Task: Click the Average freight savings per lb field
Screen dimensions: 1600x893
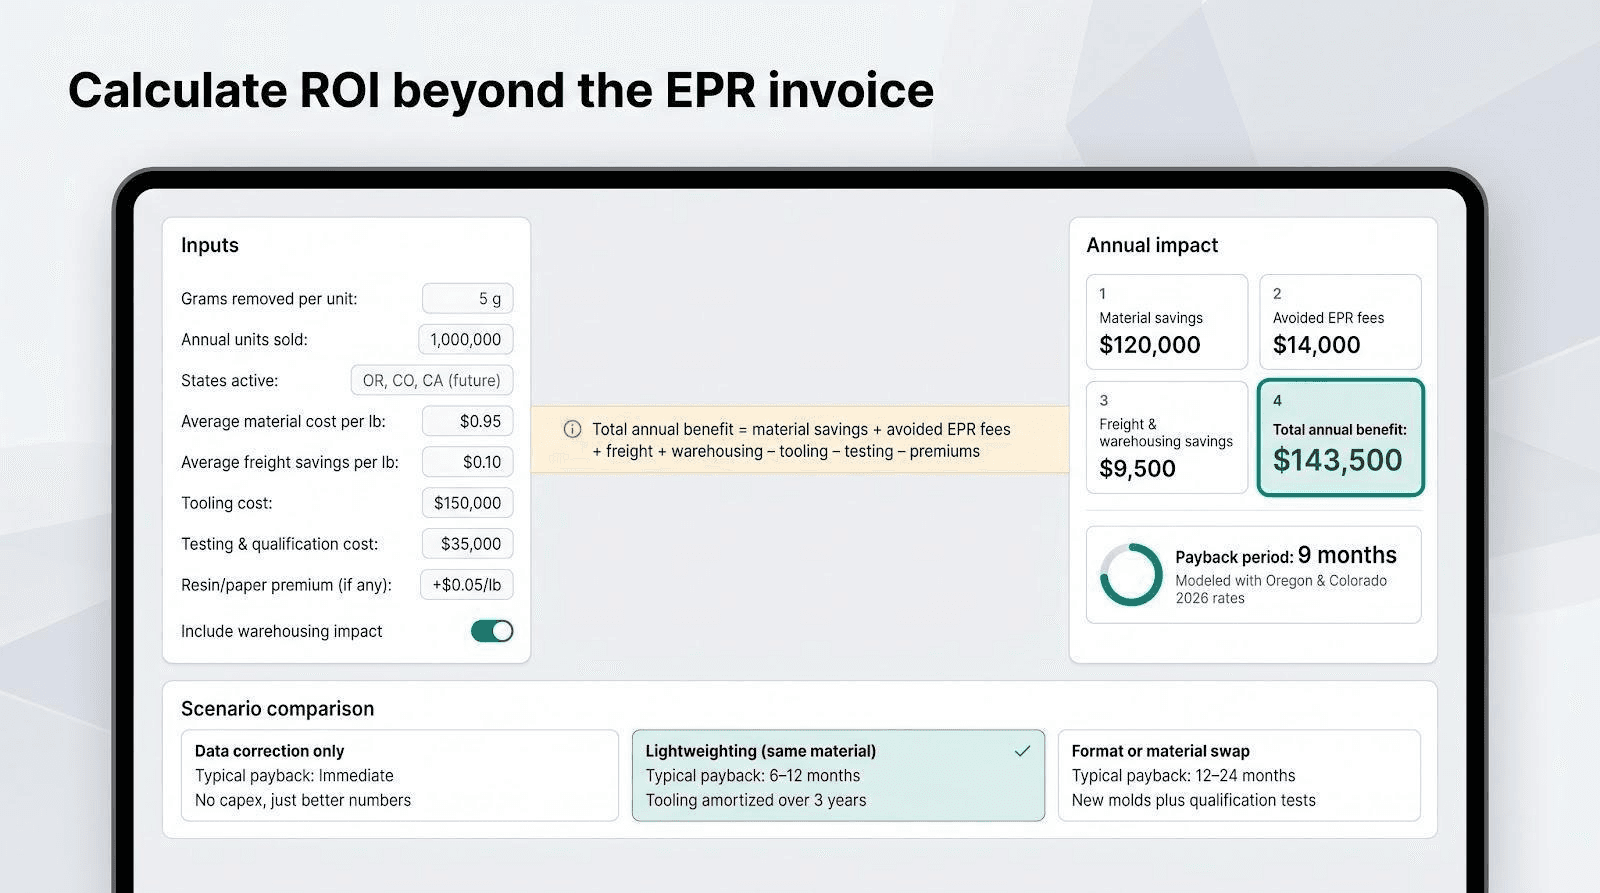Action: coord(467,462)
